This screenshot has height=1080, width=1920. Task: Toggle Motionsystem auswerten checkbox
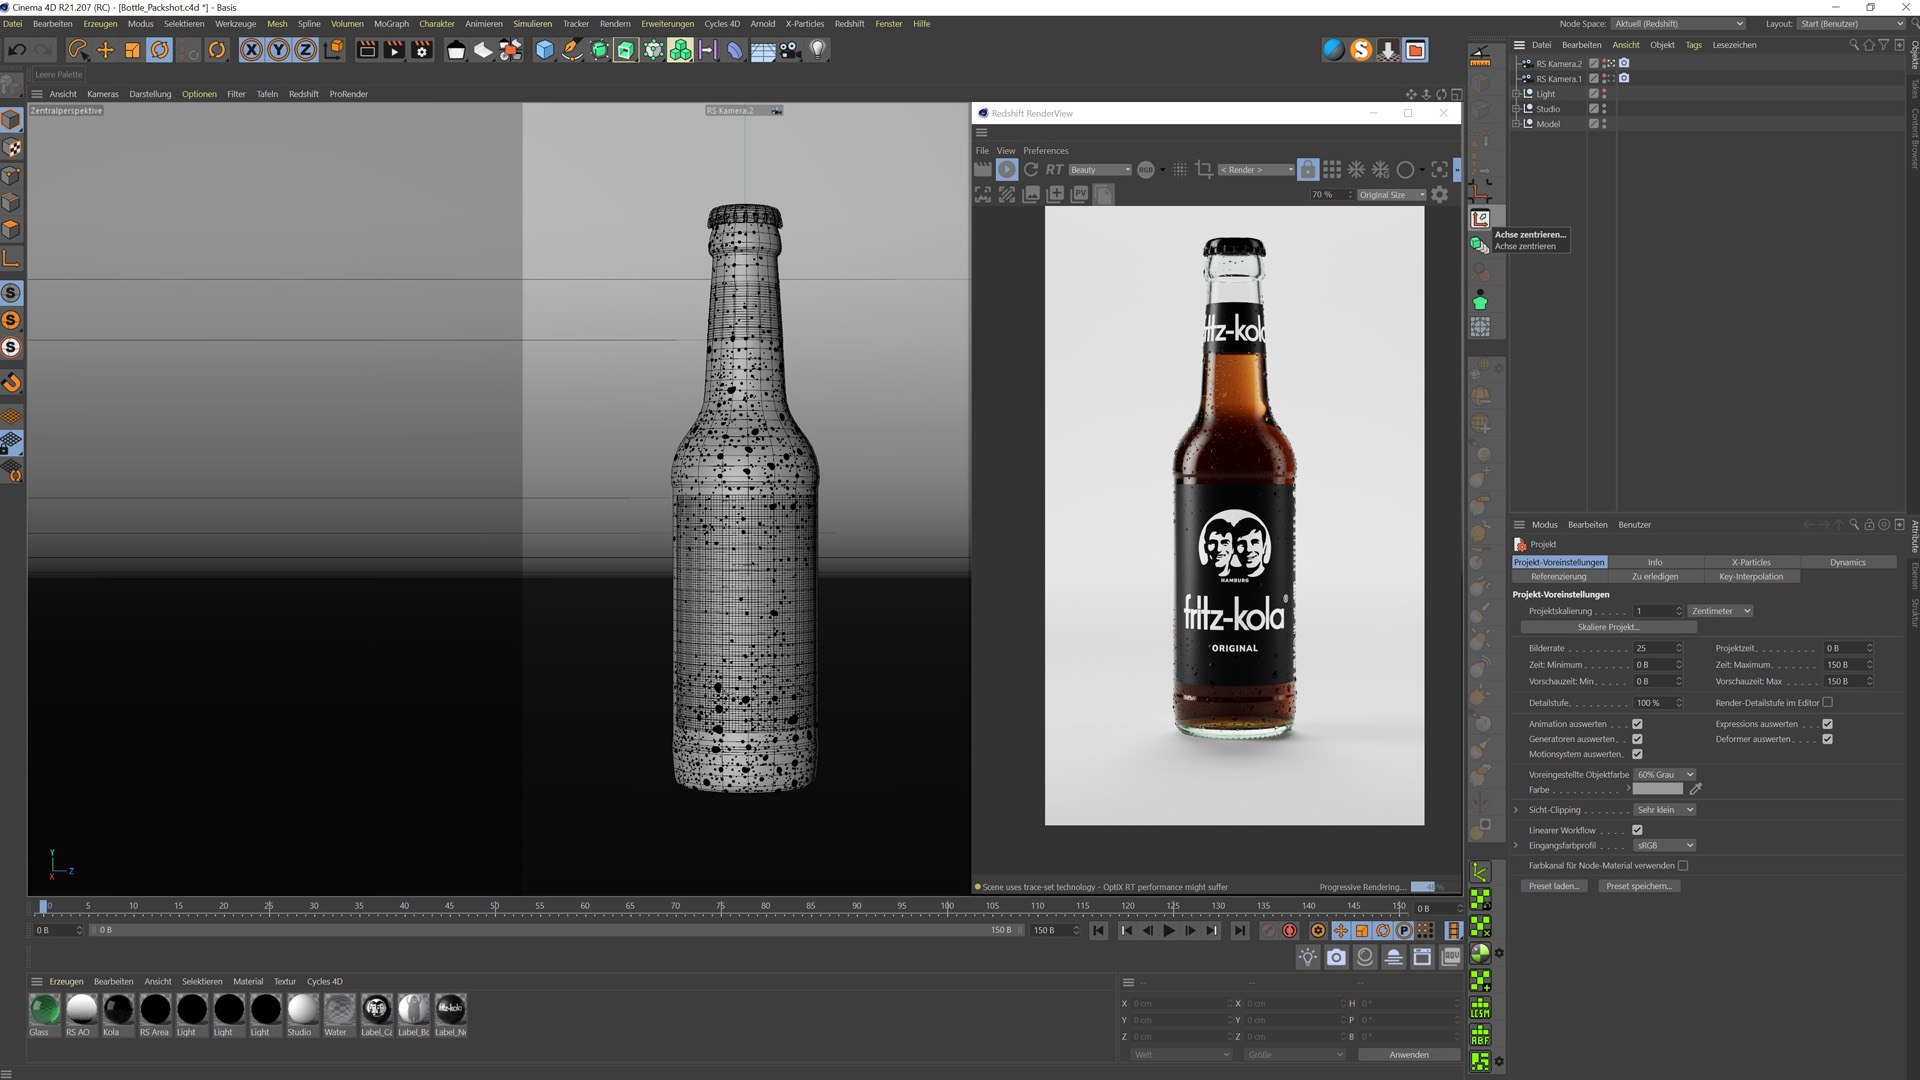tap(1637, 754)
